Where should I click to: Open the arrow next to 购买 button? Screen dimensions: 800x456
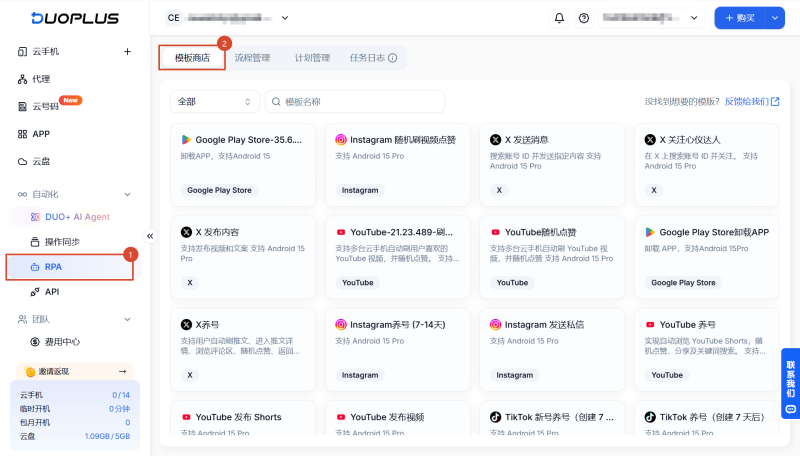click(x=774, y=18)
